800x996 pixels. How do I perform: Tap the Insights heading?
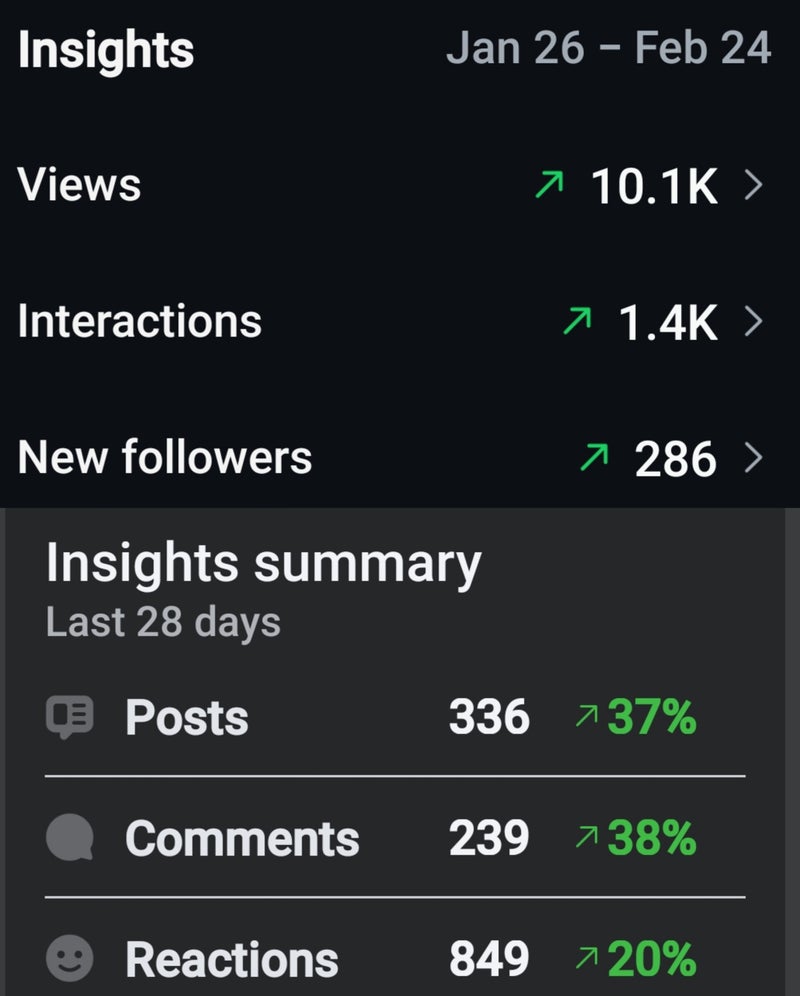point(106,50)
